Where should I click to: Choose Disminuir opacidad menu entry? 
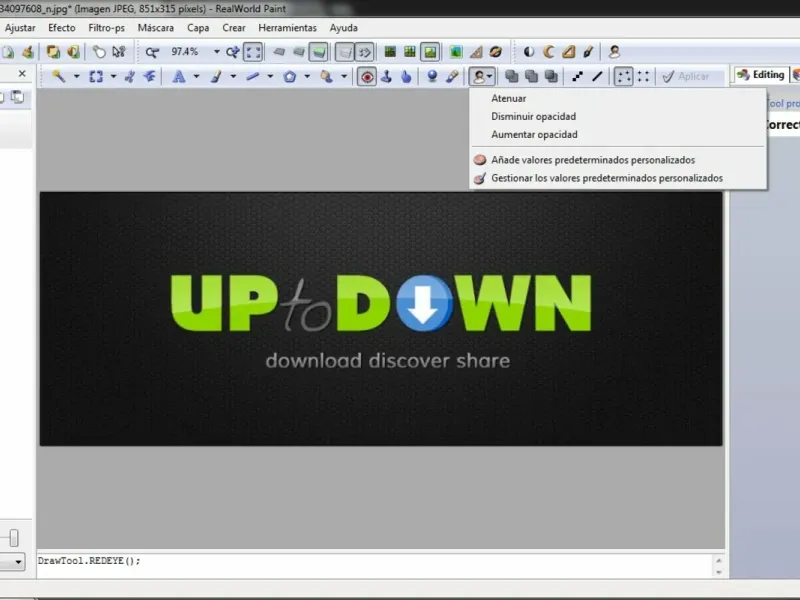pos(618,116)
